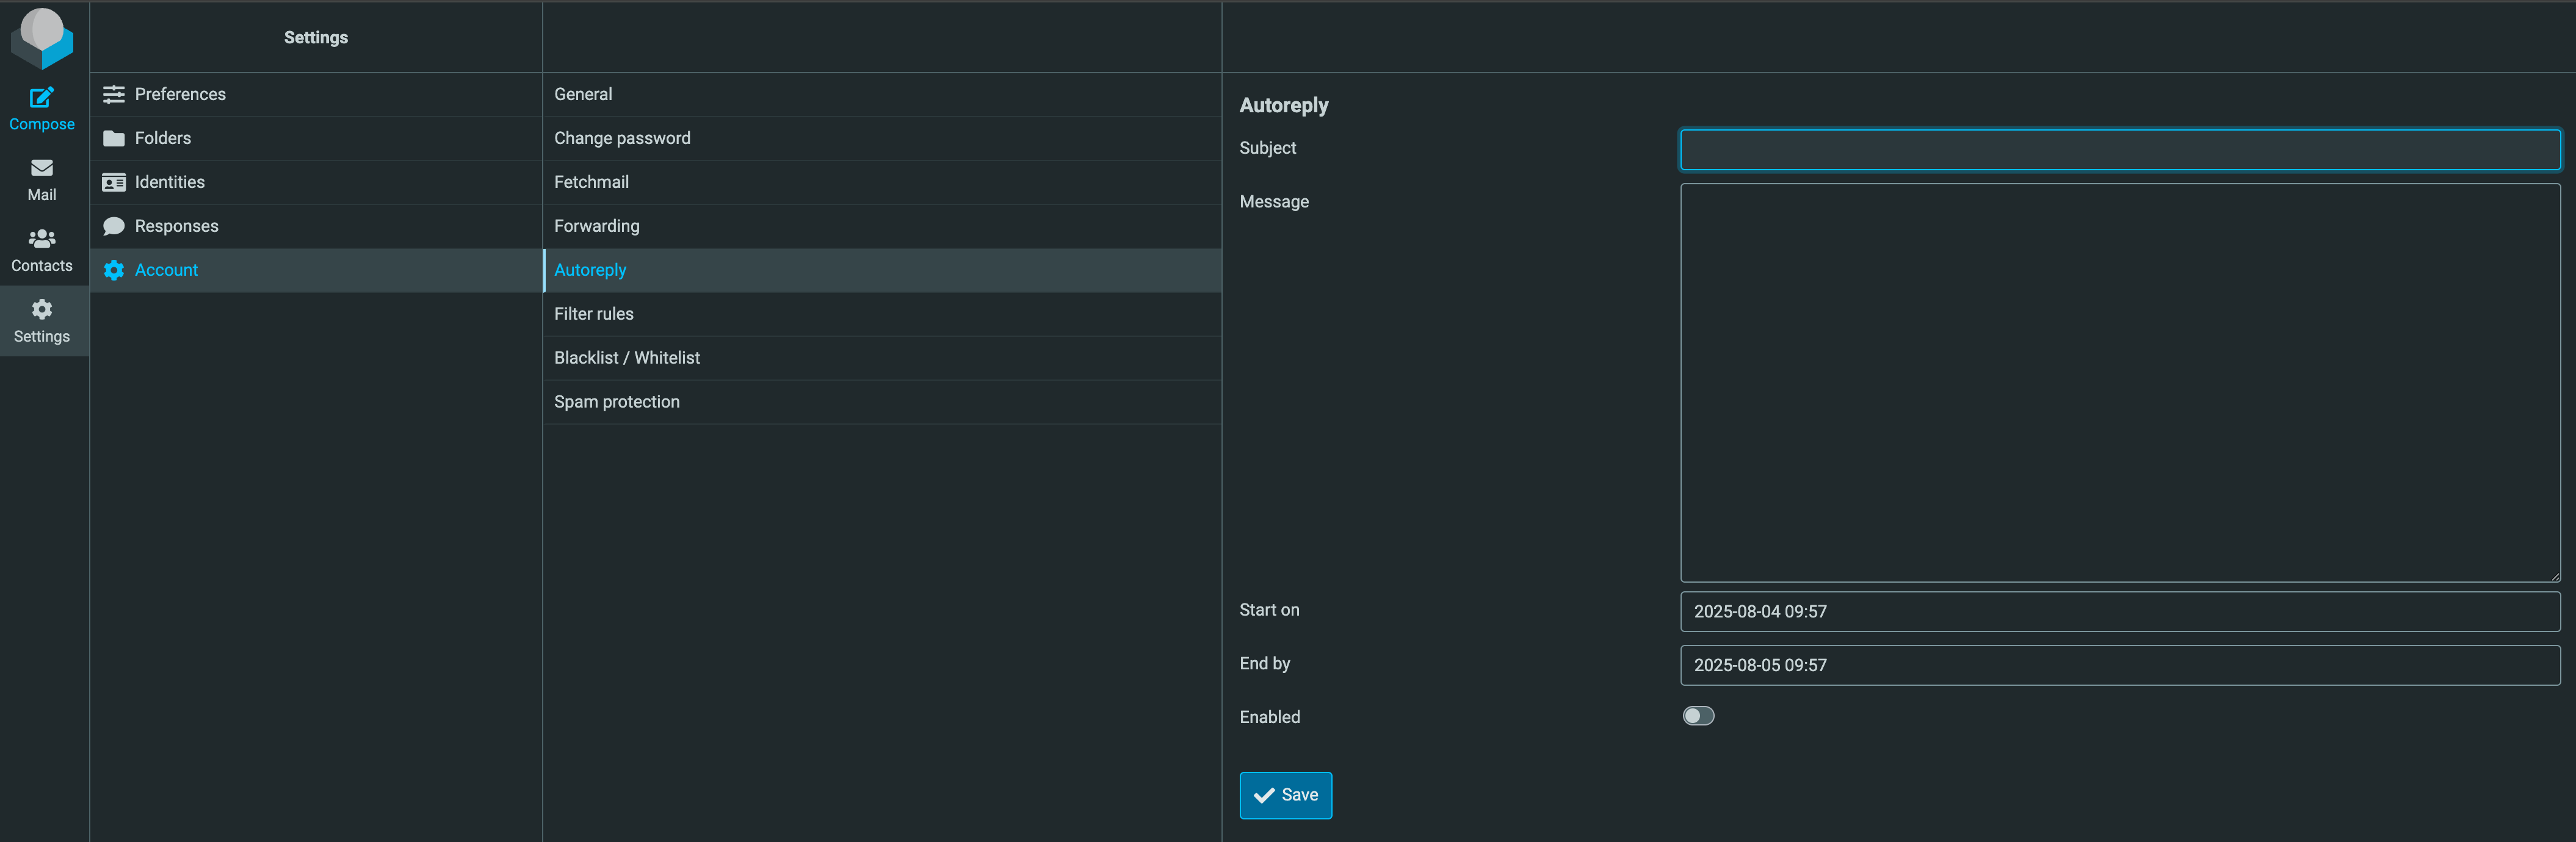The height and width of the screenshot is (842, 2576).
Task: Click the Identities card icon
Action: point(114,182)
